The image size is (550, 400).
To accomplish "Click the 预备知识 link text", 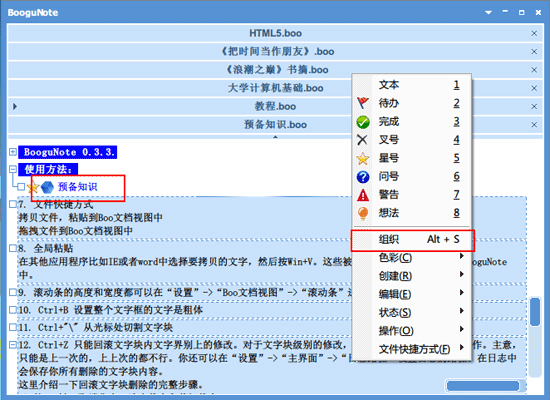I will click(78, 187).
